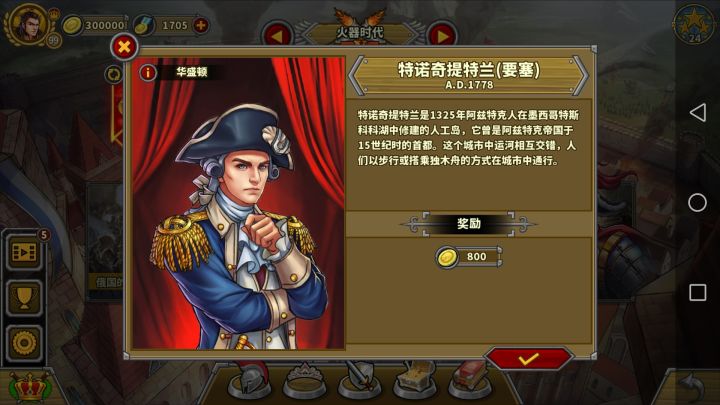Click the refresh swap general icon

tap(114, 74)
